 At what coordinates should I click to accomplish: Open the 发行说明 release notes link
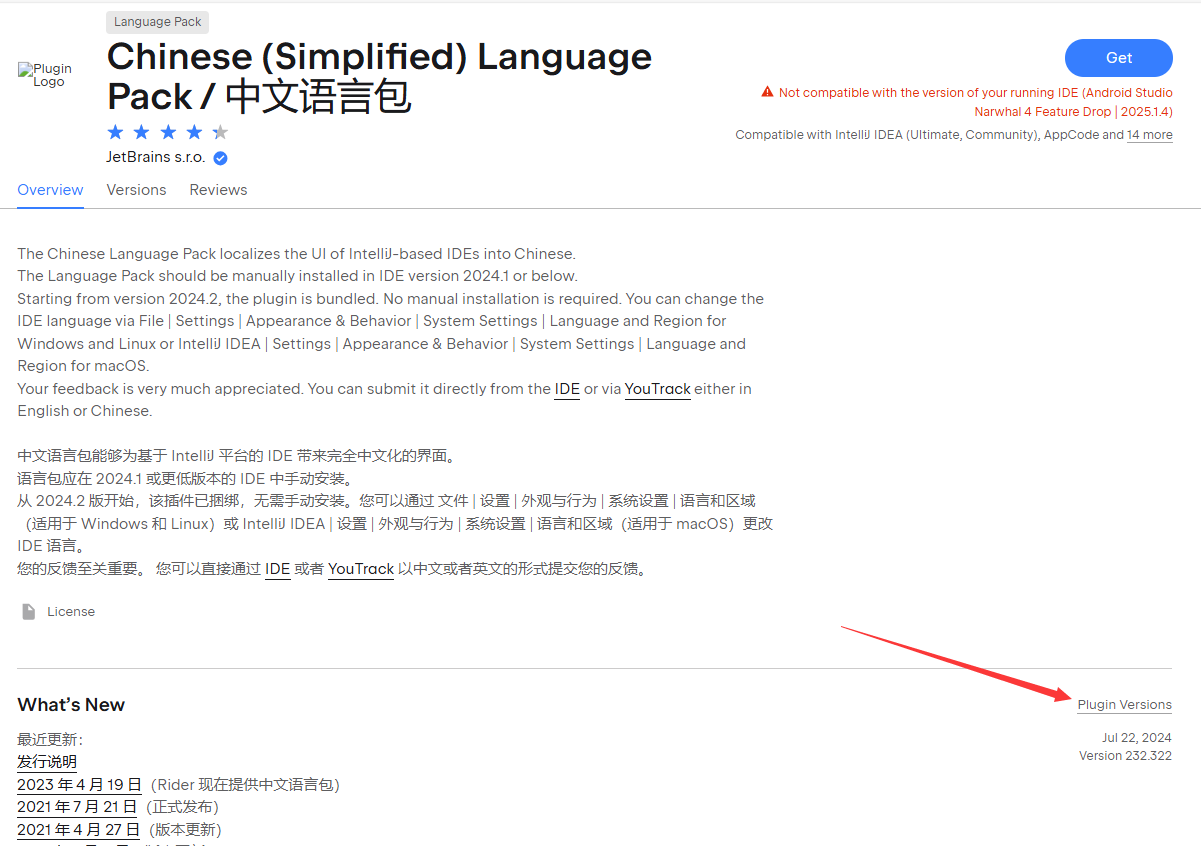click(x=47, y=762)
